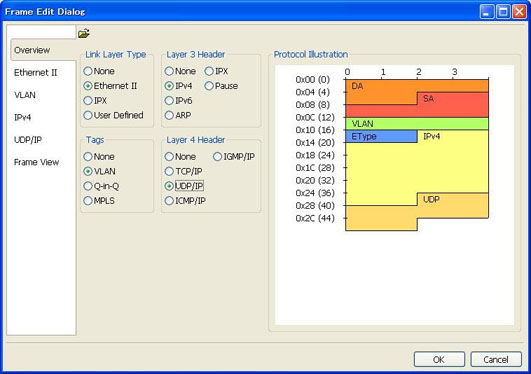This screenshot has height=374, width=531.
Task: Open the Ethernet II tab in sidebar
Action: coord(36,72)
